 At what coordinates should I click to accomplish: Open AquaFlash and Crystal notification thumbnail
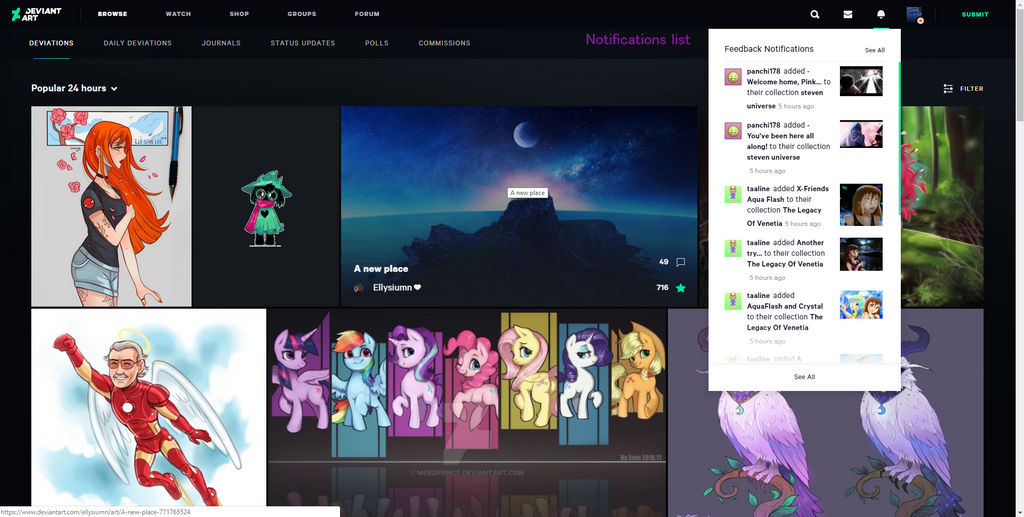pos(861,305)
